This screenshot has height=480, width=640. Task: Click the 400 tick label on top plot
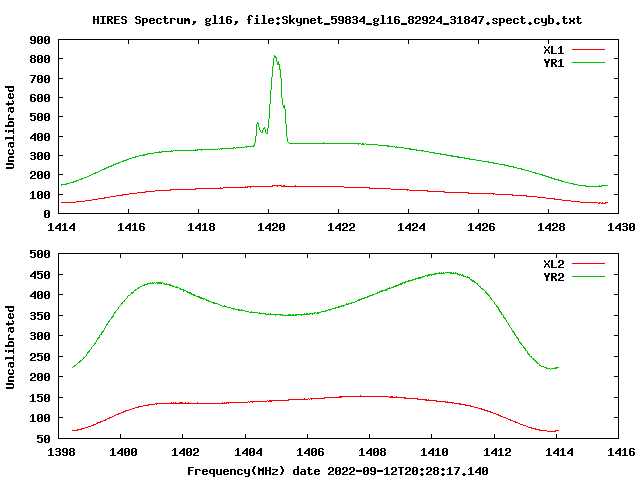[40, 137]
